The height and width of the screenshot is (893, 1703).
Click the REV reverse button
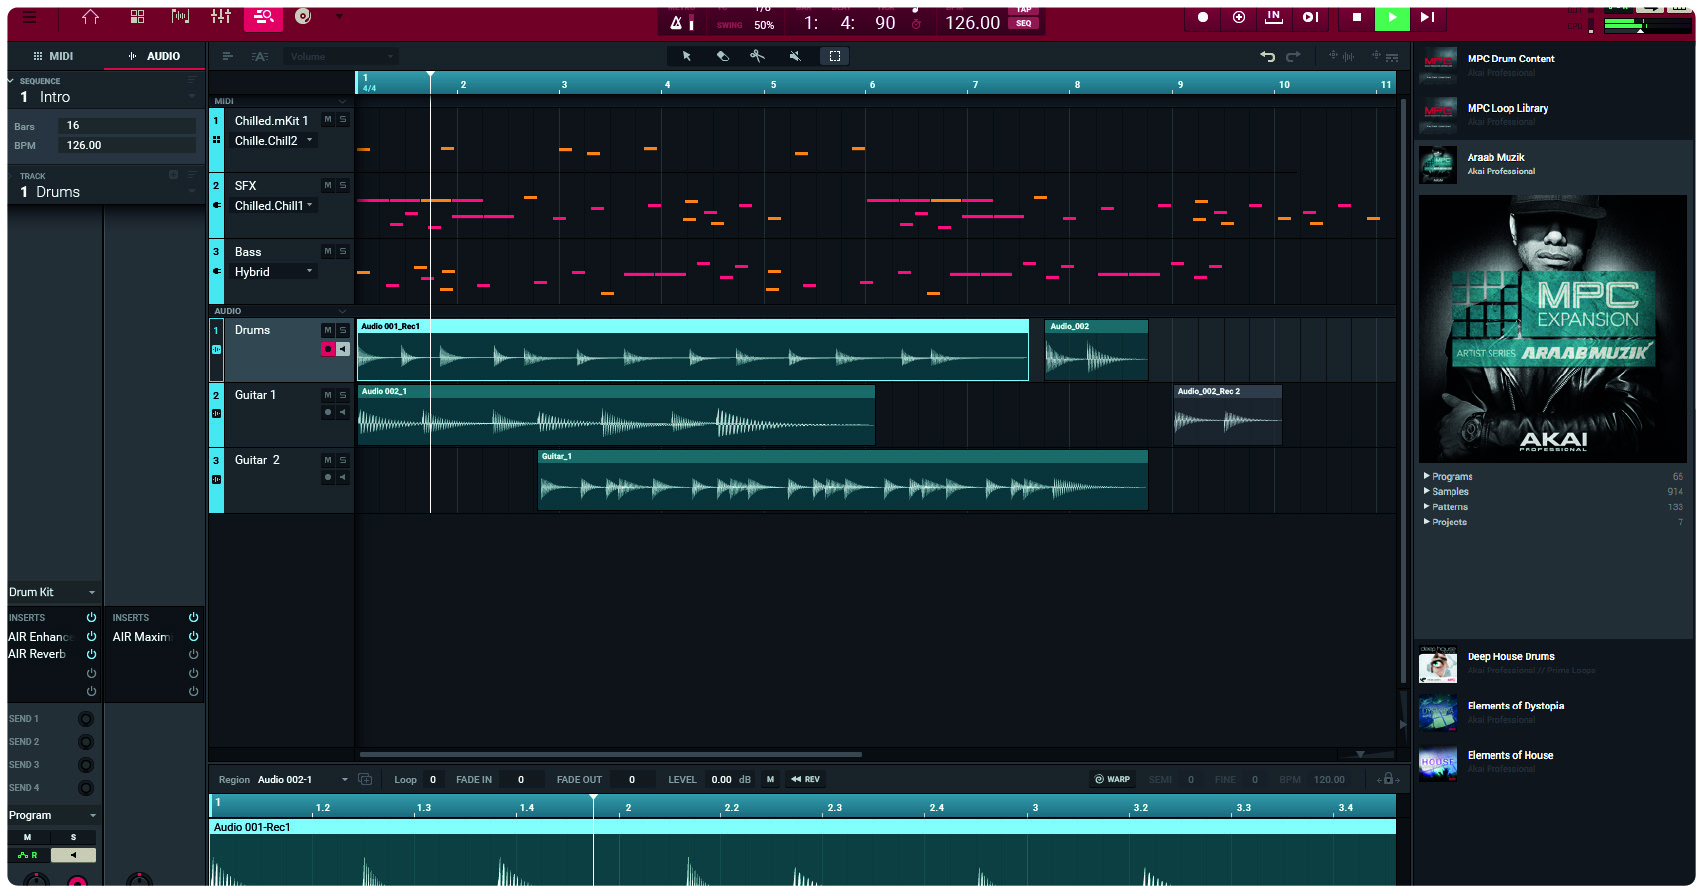tap(805, 779)
